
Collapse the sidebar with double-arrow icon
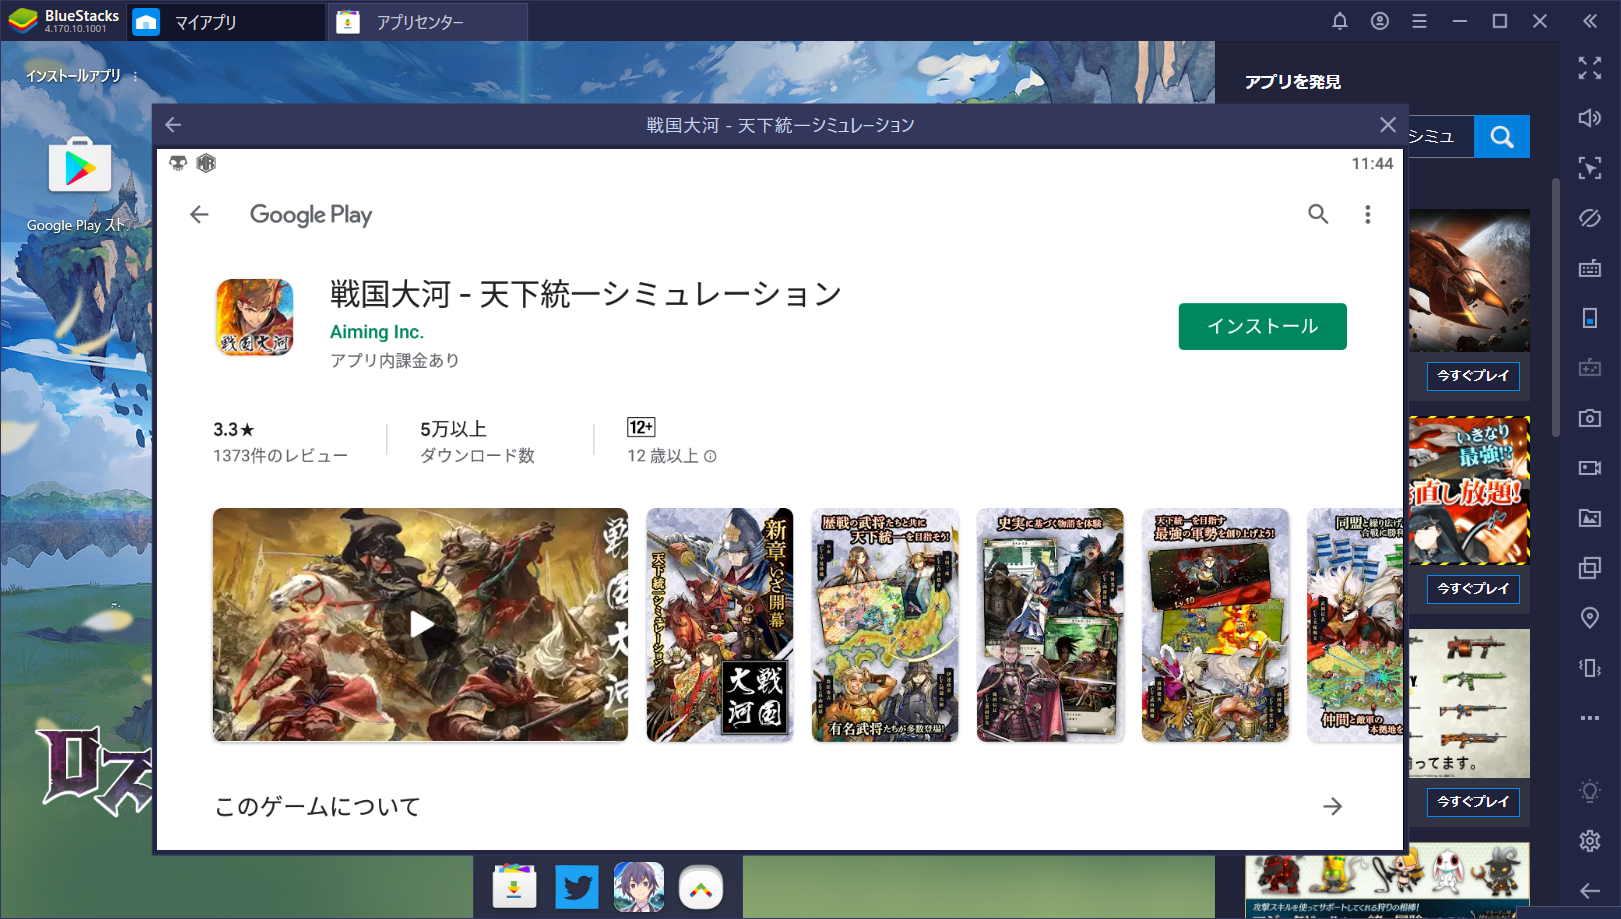pos(1590,21)
